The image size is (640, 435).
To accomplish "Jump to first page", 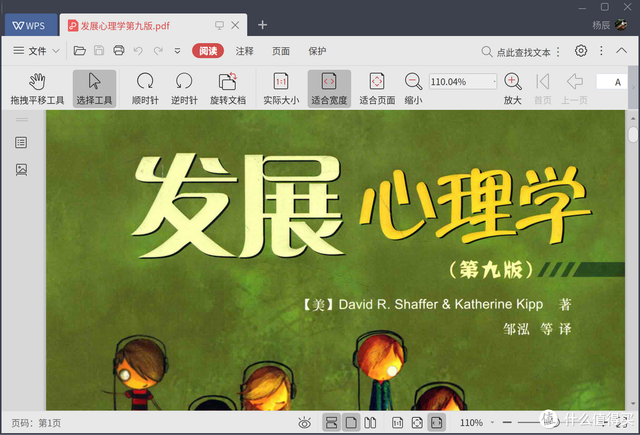I will 542,89.
